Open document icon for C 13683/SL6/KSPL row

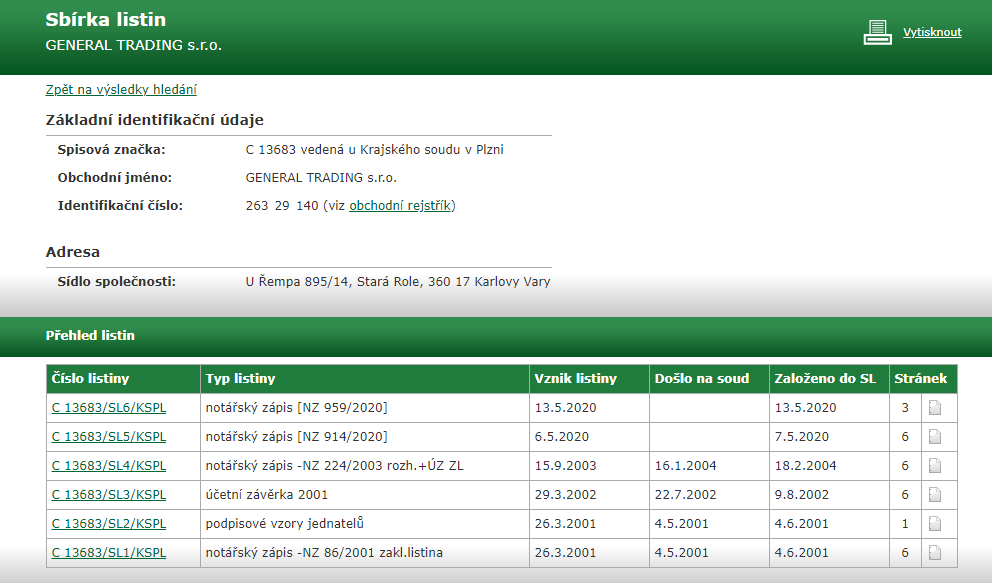click(x=935, y=408)
